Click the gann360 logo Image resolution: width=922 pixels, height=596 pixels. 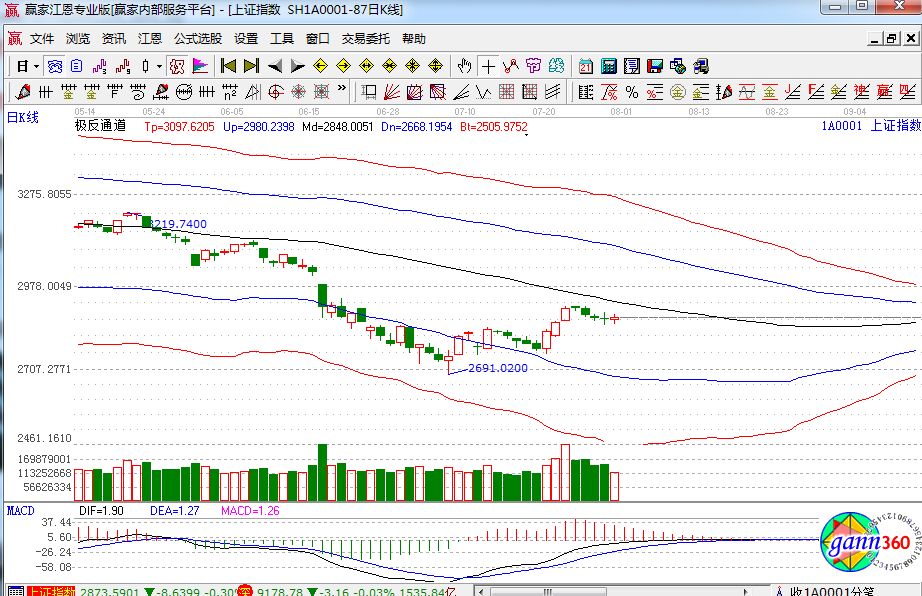click(x=862, y=545)
